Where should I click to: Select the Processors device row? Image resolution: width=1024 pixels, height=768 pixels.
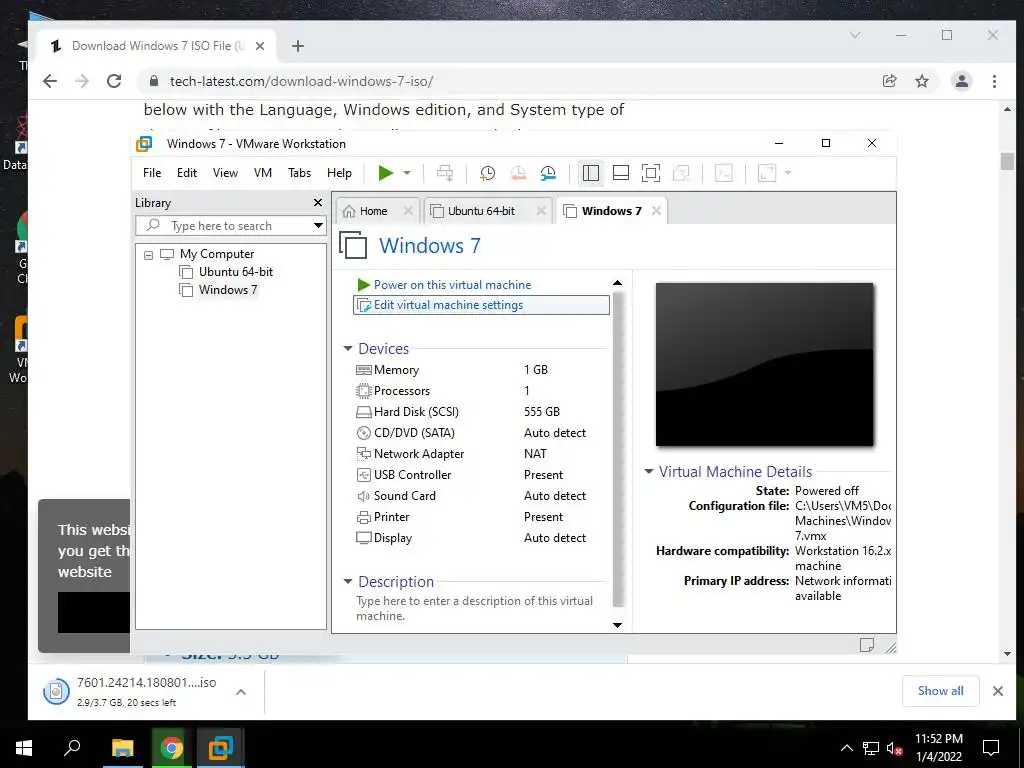(x=481, y=391)
